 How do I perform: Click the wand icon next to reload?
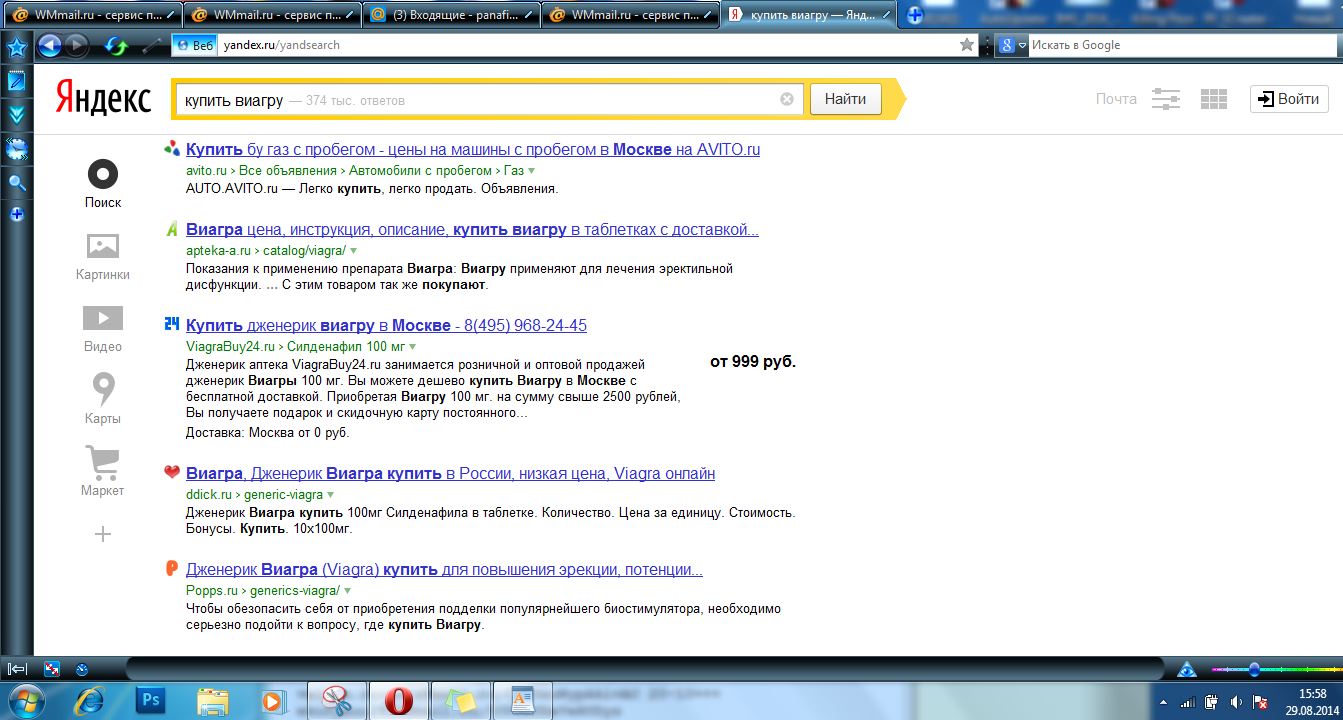[x=151, y=45]
